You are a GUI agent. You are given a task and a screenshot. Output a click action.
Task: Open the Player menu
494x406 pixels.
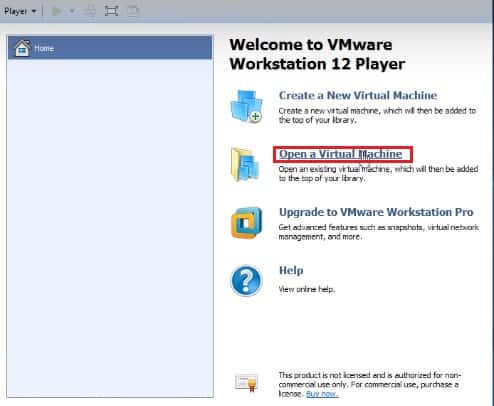20,11
